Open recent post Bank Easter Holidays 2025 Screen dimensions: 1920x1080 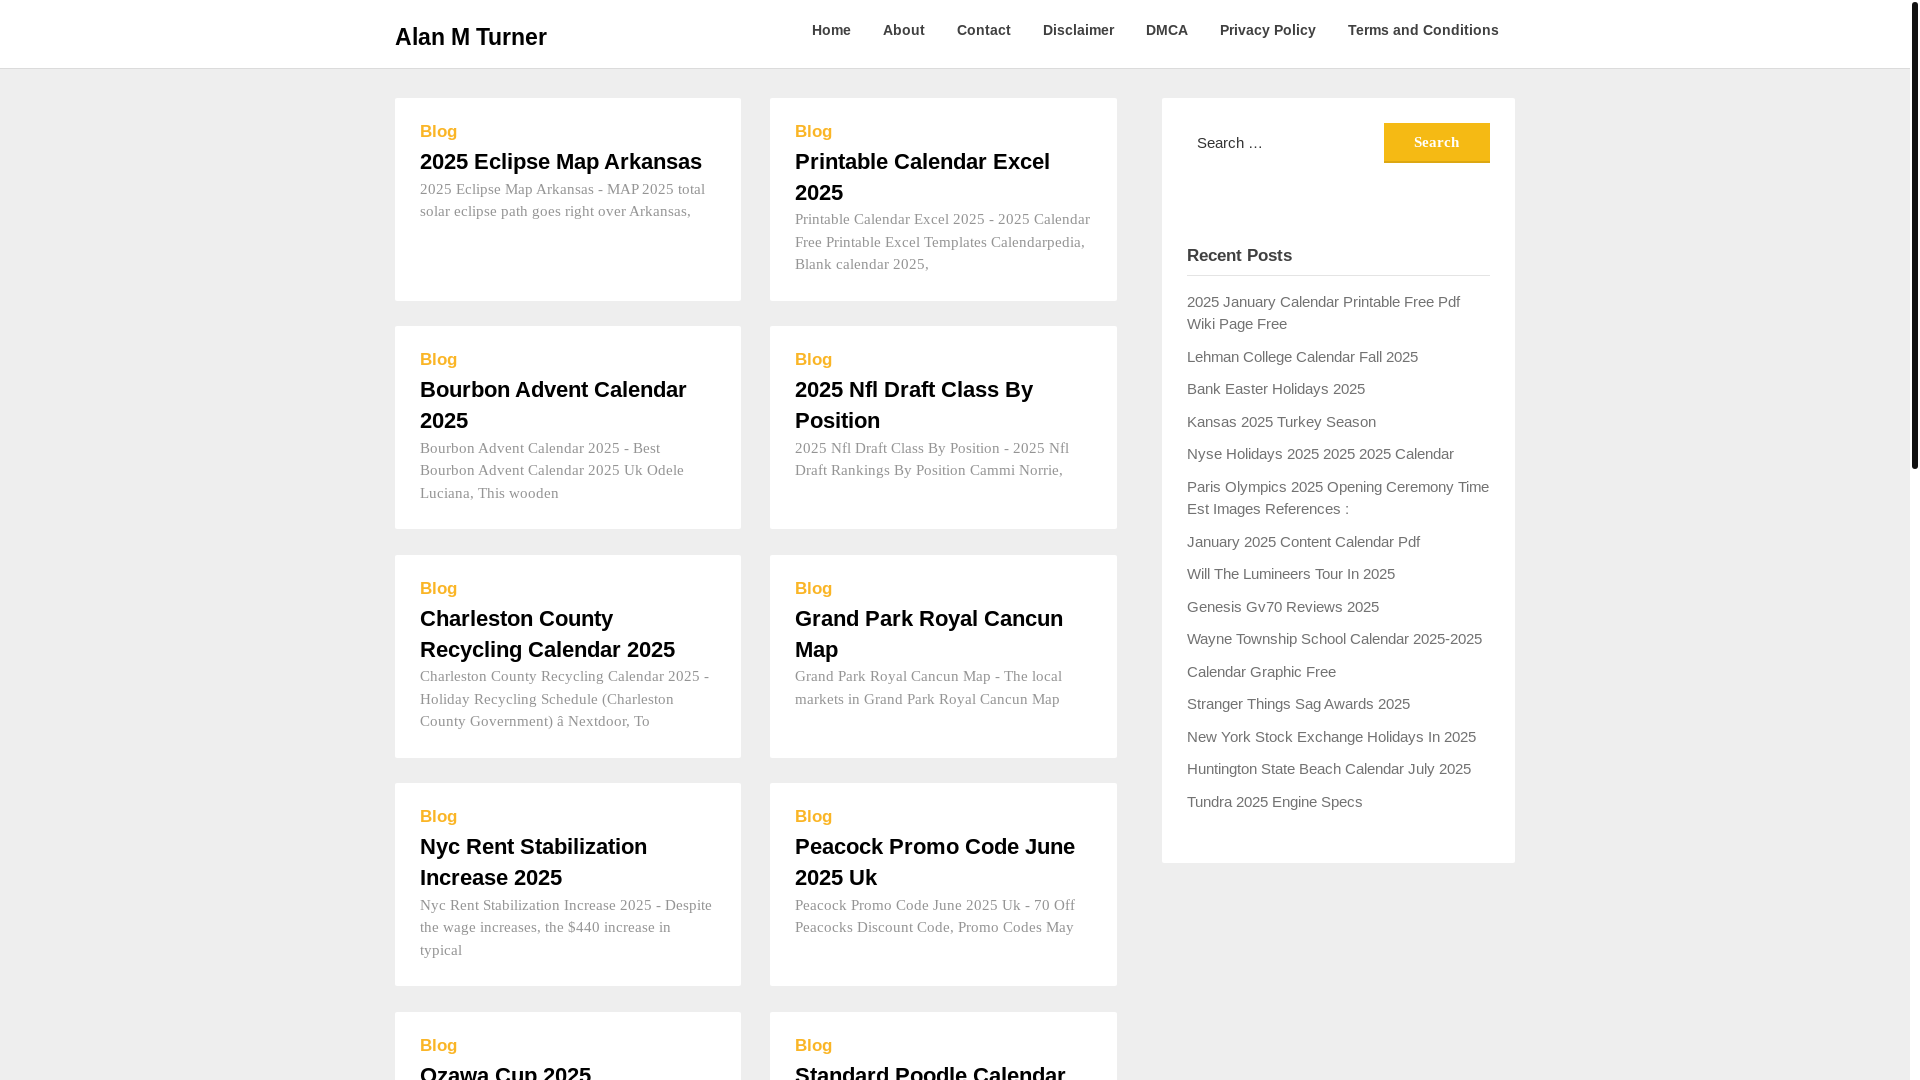coord(1275,389)
